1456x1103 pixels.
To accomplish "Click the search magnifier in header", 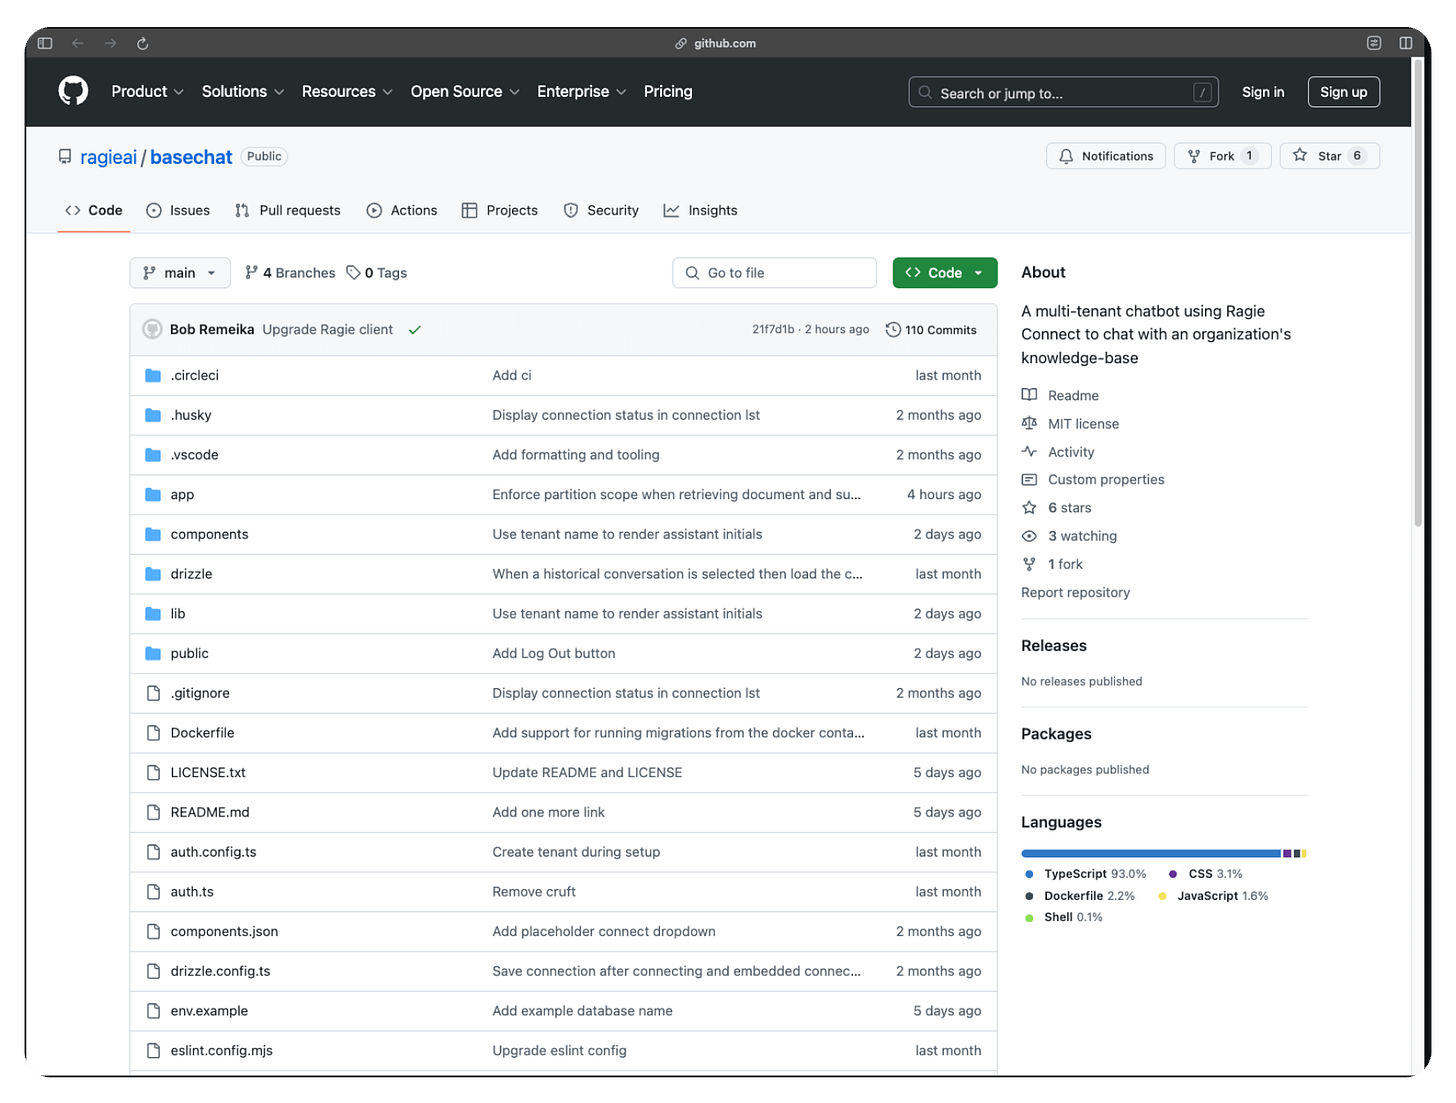I will [925, 92].
